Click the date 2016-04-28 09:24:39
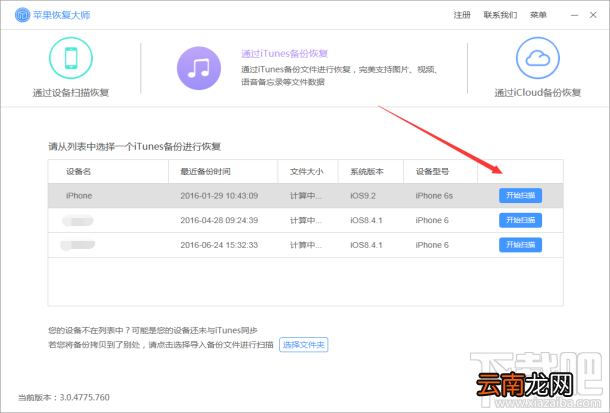 coord(219,220)
